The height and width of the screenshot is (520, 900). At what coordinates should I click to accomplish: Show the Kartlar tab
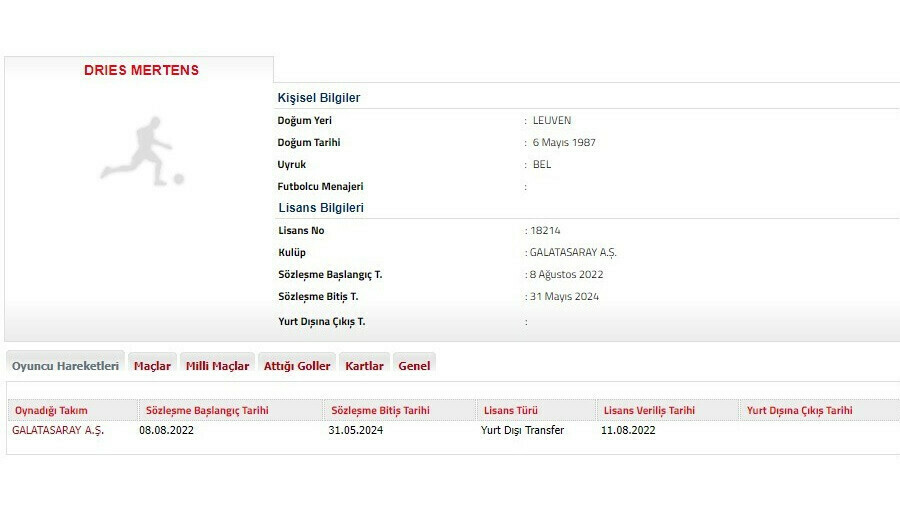click(x=364, y=366)
